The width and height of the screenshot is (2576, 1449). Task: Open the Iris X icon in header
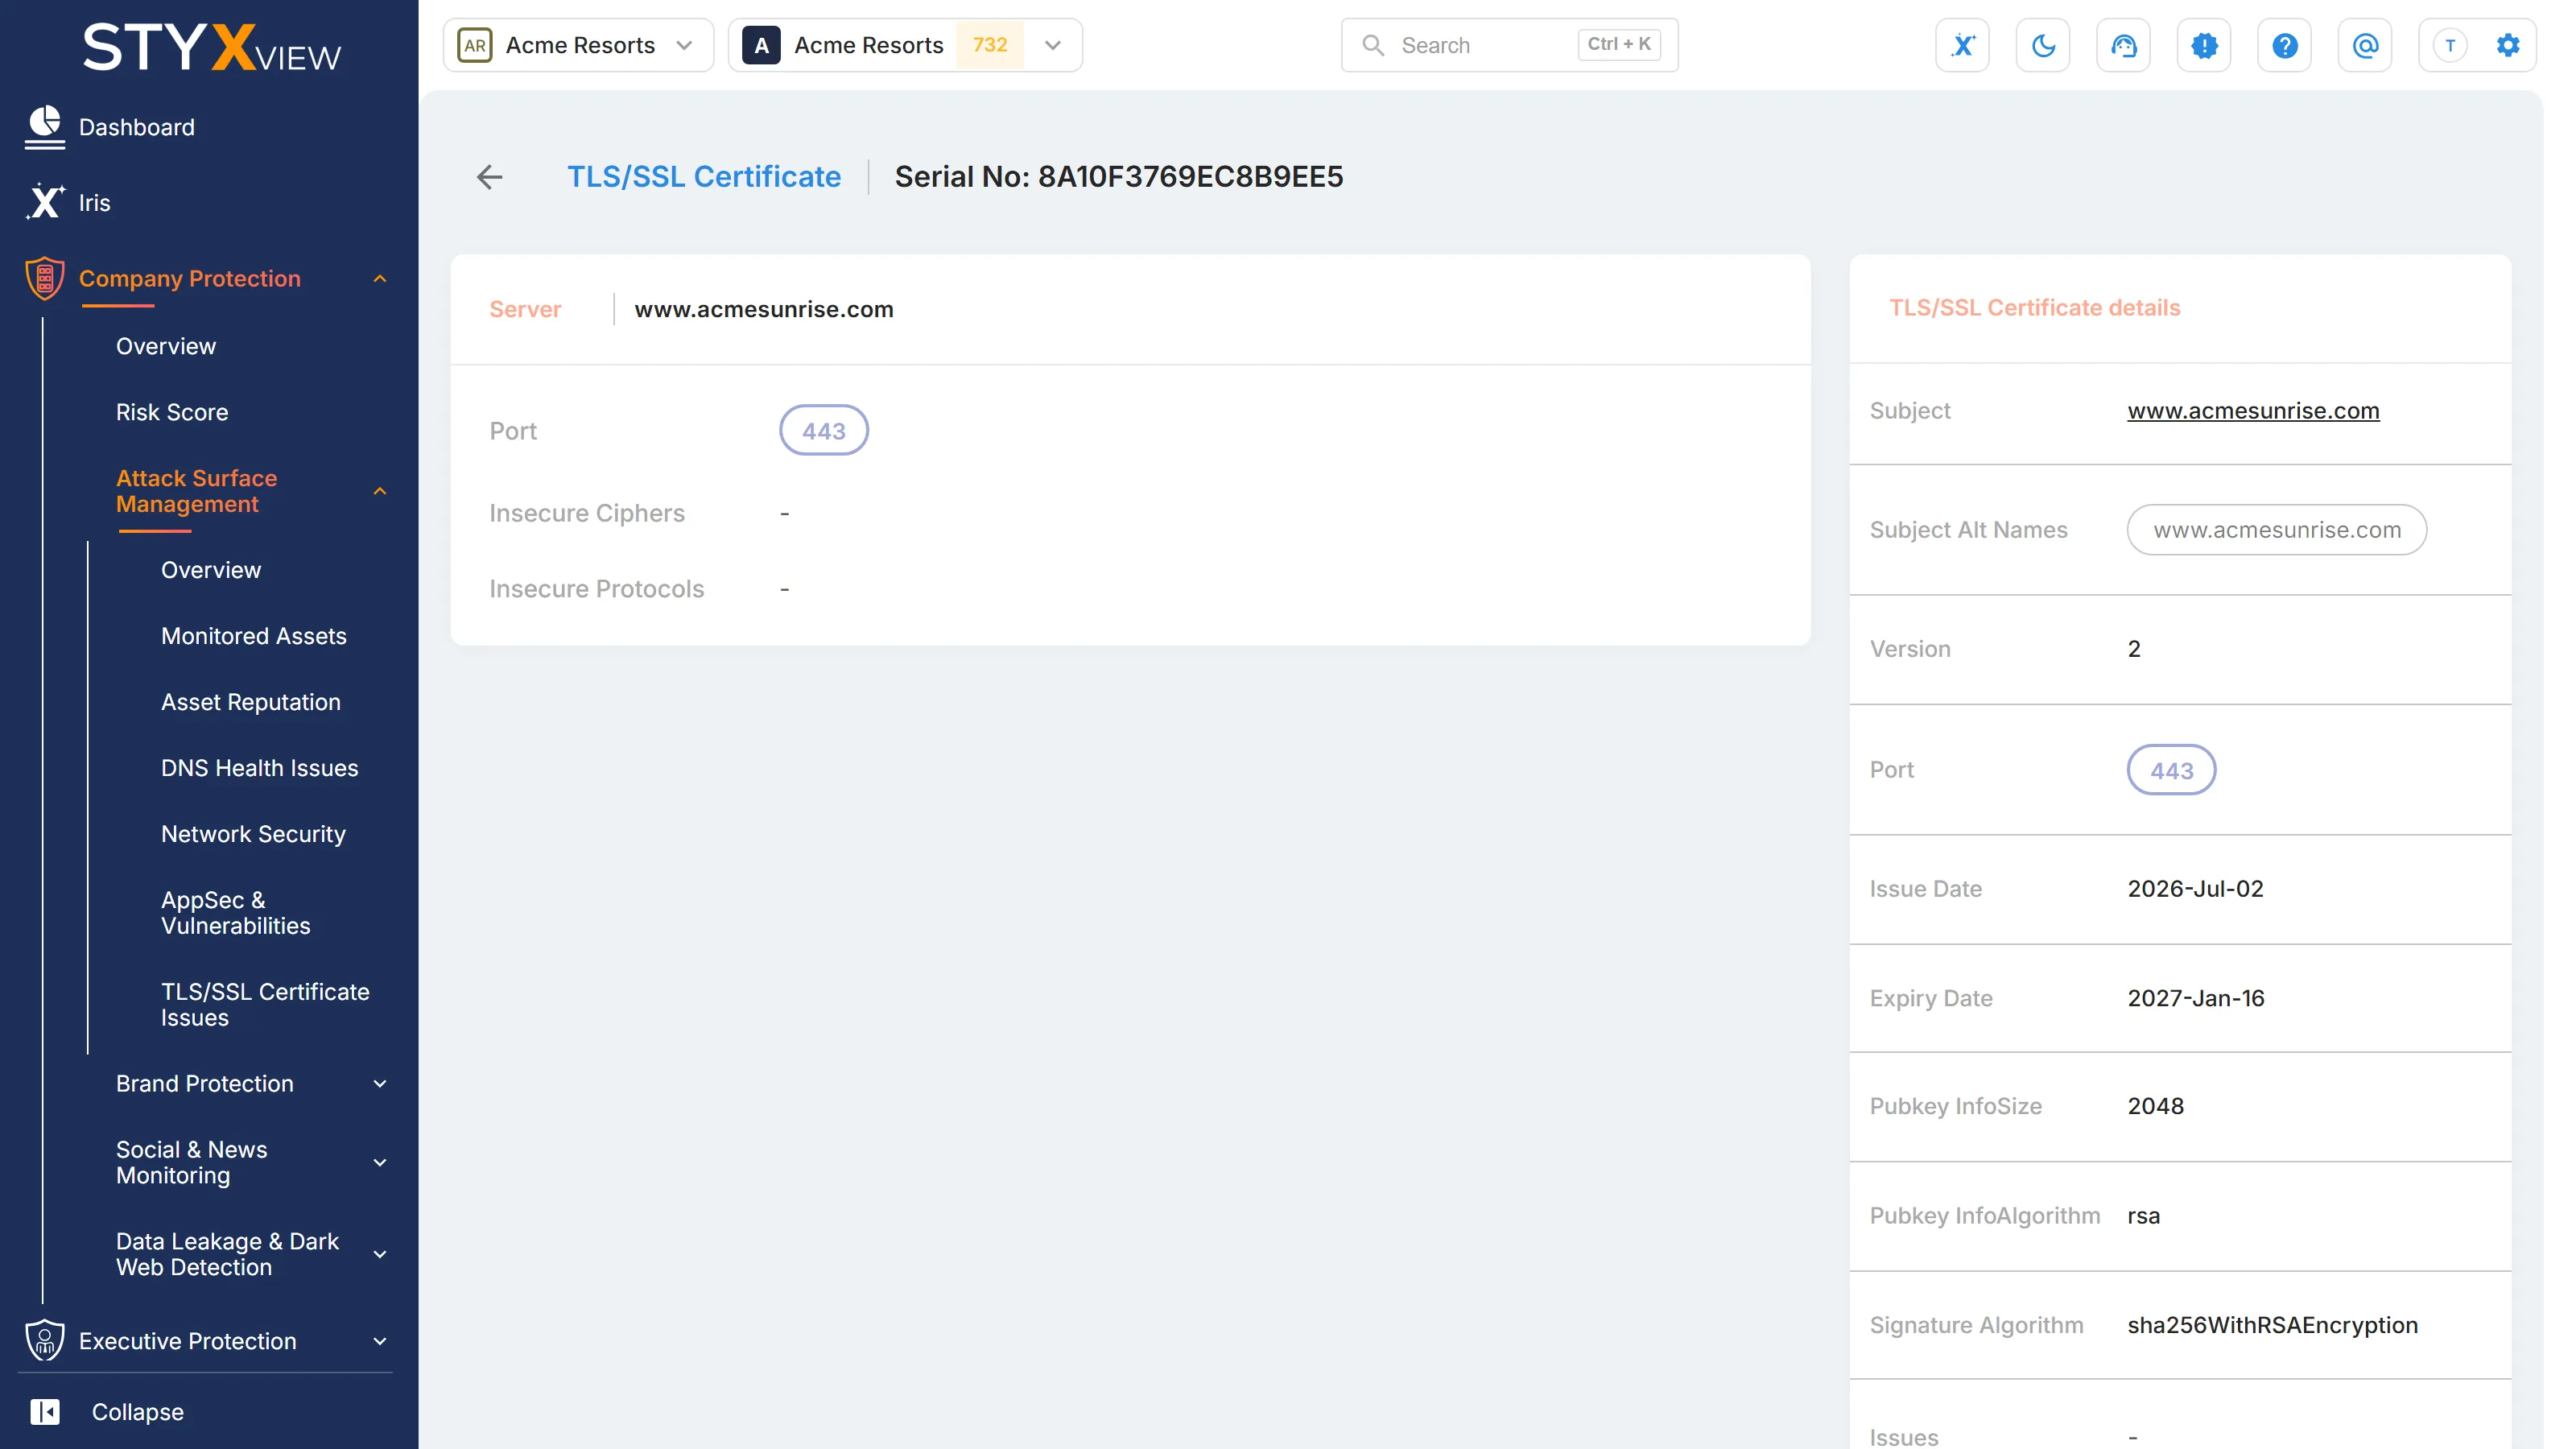click(x=1962, y=45)
